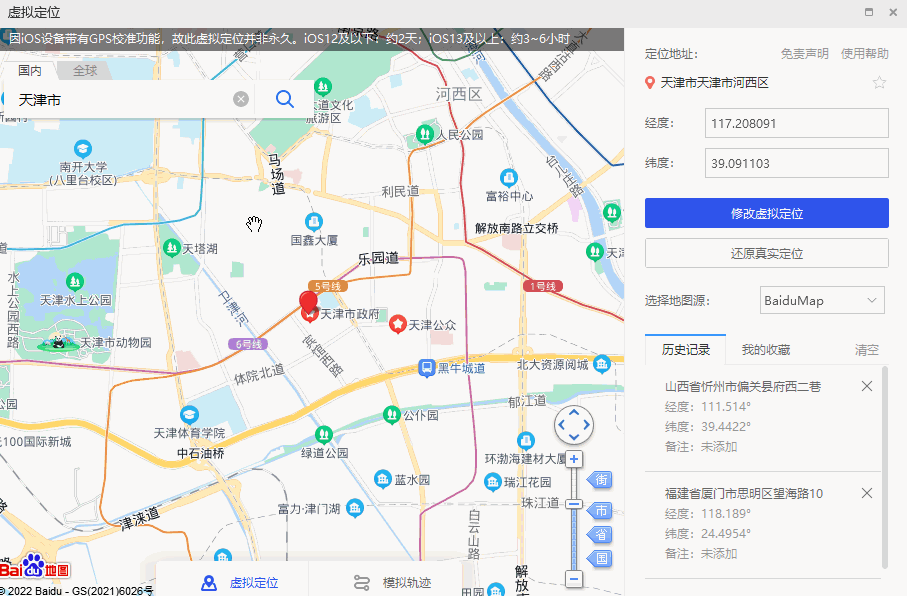This screenshot has height=596, width=907.
Task: Set zoom level to 街 (street)
Action: [600, 480]
